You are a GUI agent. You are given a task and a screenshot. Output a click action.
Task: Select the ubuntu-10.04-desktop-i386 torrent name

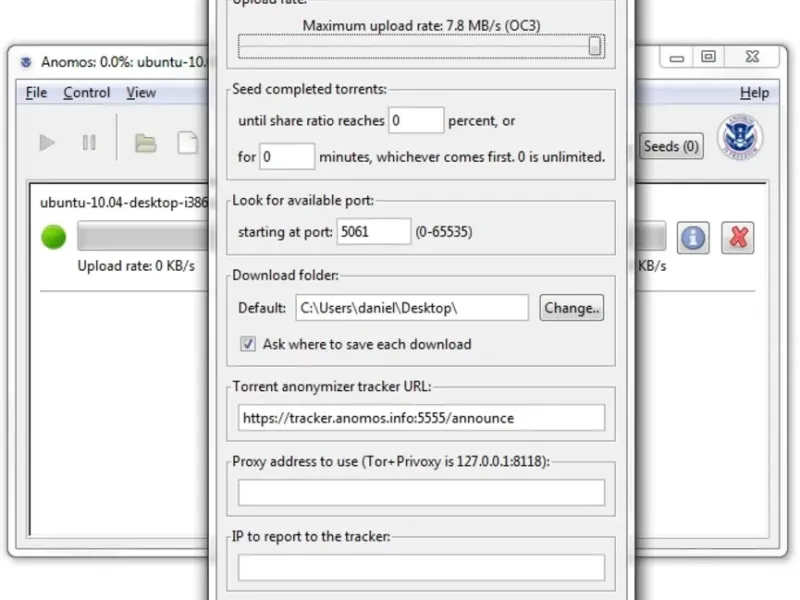pos(124,203)
